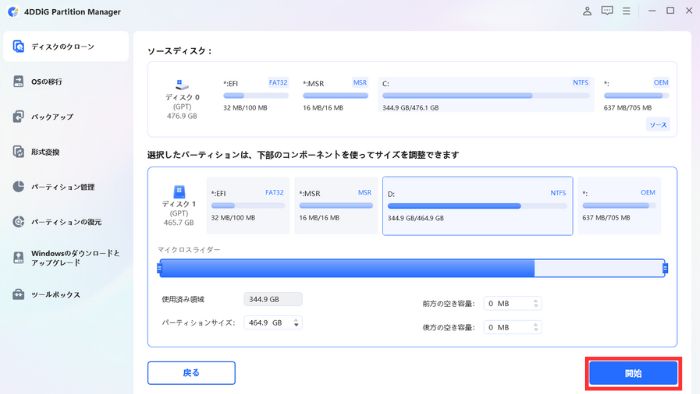The width and height of the screenshot is (700, 394).
Task: Click the Toolbox (ツールボックス) briefcase icon
Action: 18,294
